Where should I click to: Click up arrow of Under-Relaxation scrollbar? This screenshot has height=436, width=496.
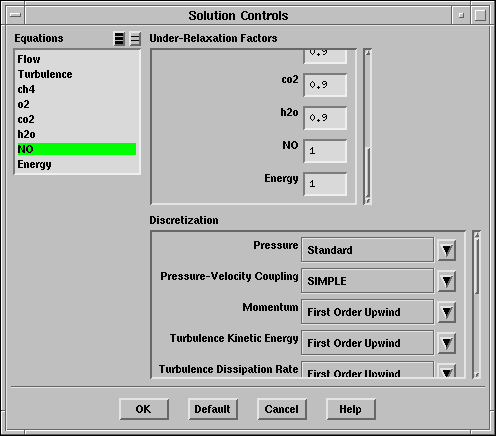coord(368,53)
